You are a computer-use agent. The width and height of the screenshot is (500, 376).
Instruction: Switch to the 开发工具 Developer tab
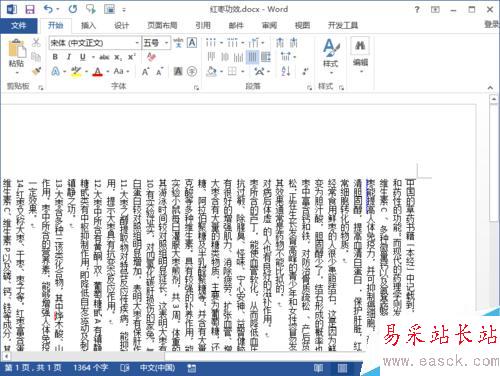click(x=343, y=25)
